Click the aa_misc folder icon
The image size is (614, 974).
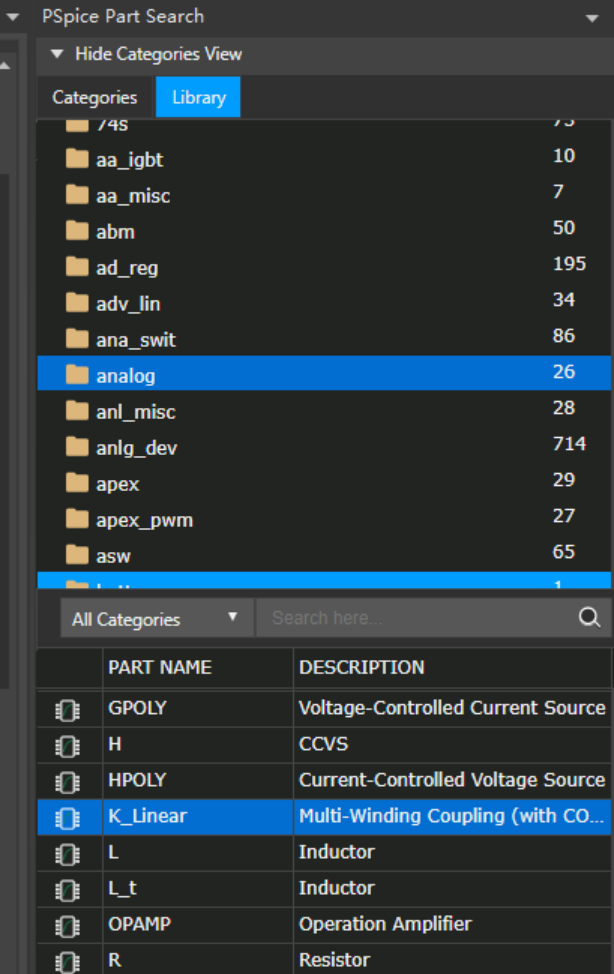tap(77, 195)
